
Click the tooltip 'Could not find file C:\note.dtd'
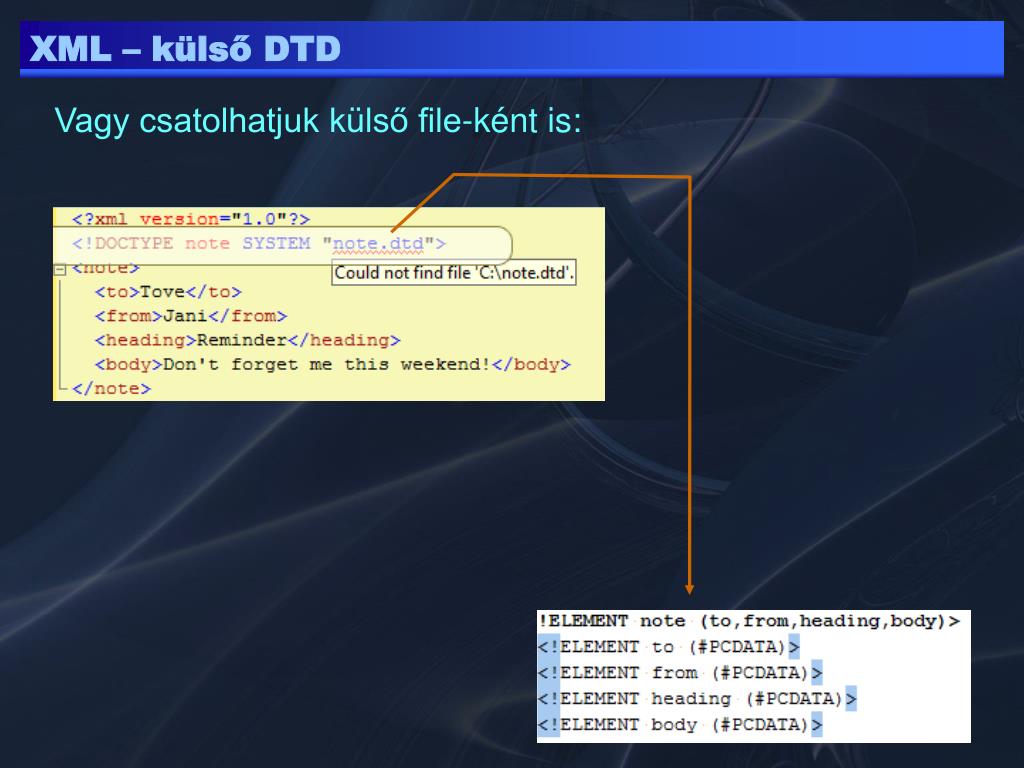click(454, 273)
